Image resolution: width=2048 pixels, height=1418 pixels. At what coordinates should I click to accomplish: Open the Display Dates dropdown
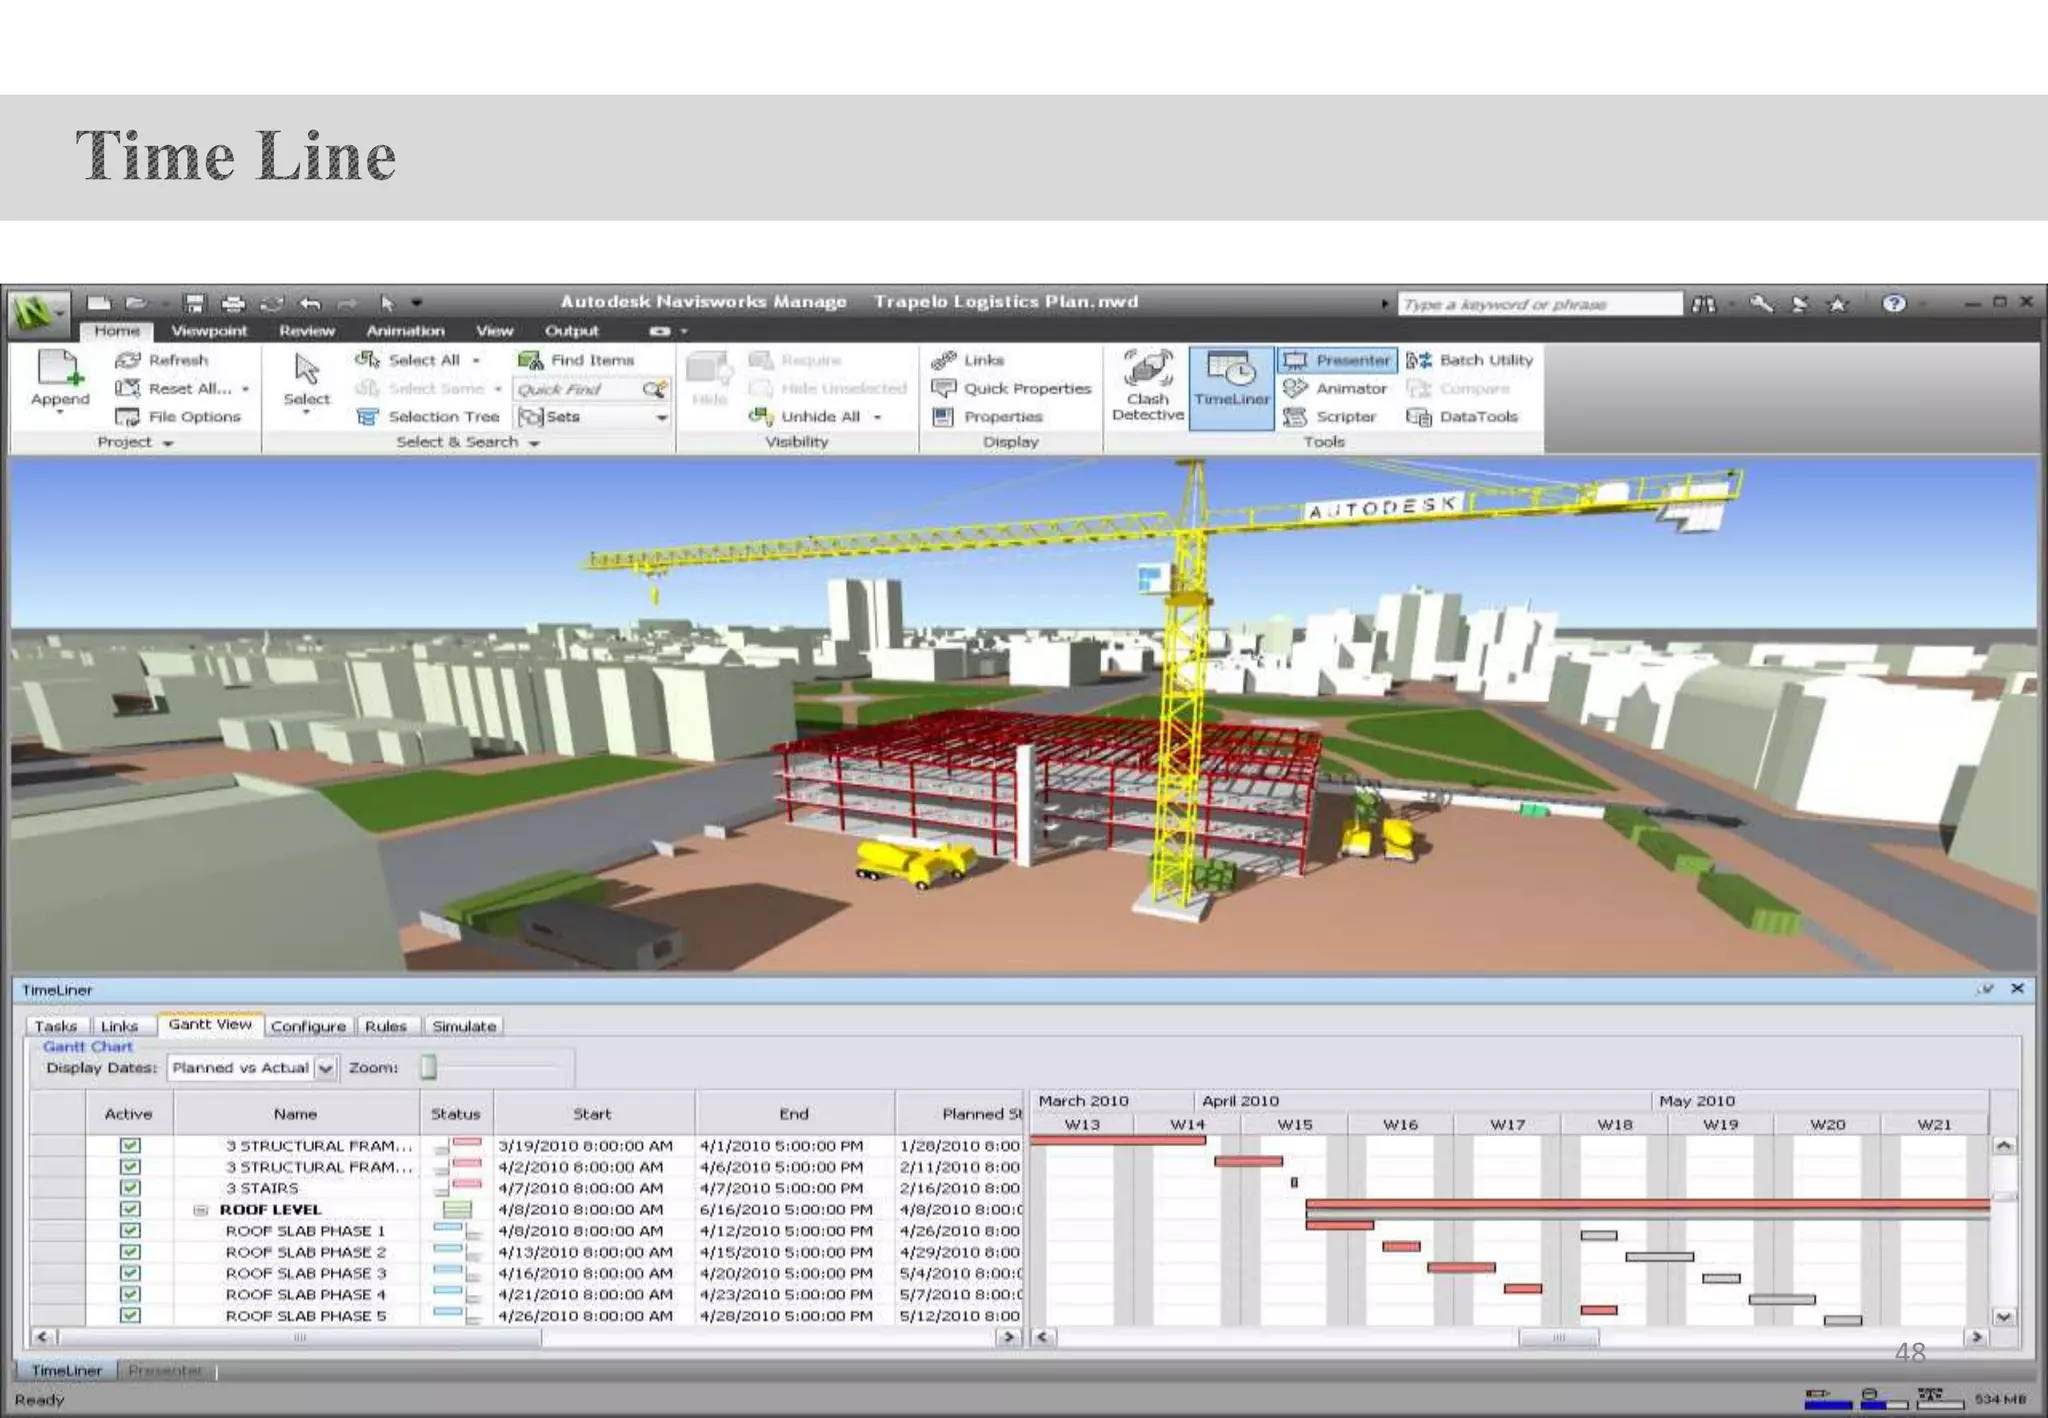(326, 1068)
